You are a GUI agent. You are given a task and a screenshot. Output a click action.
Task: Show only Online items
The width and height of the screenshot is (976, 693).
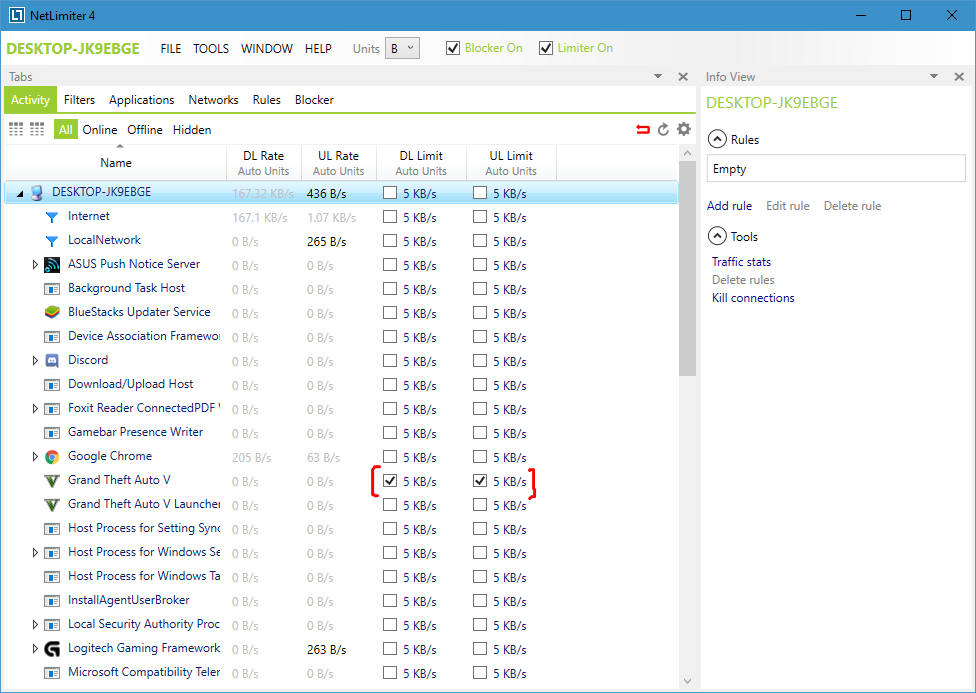[100, 130]
